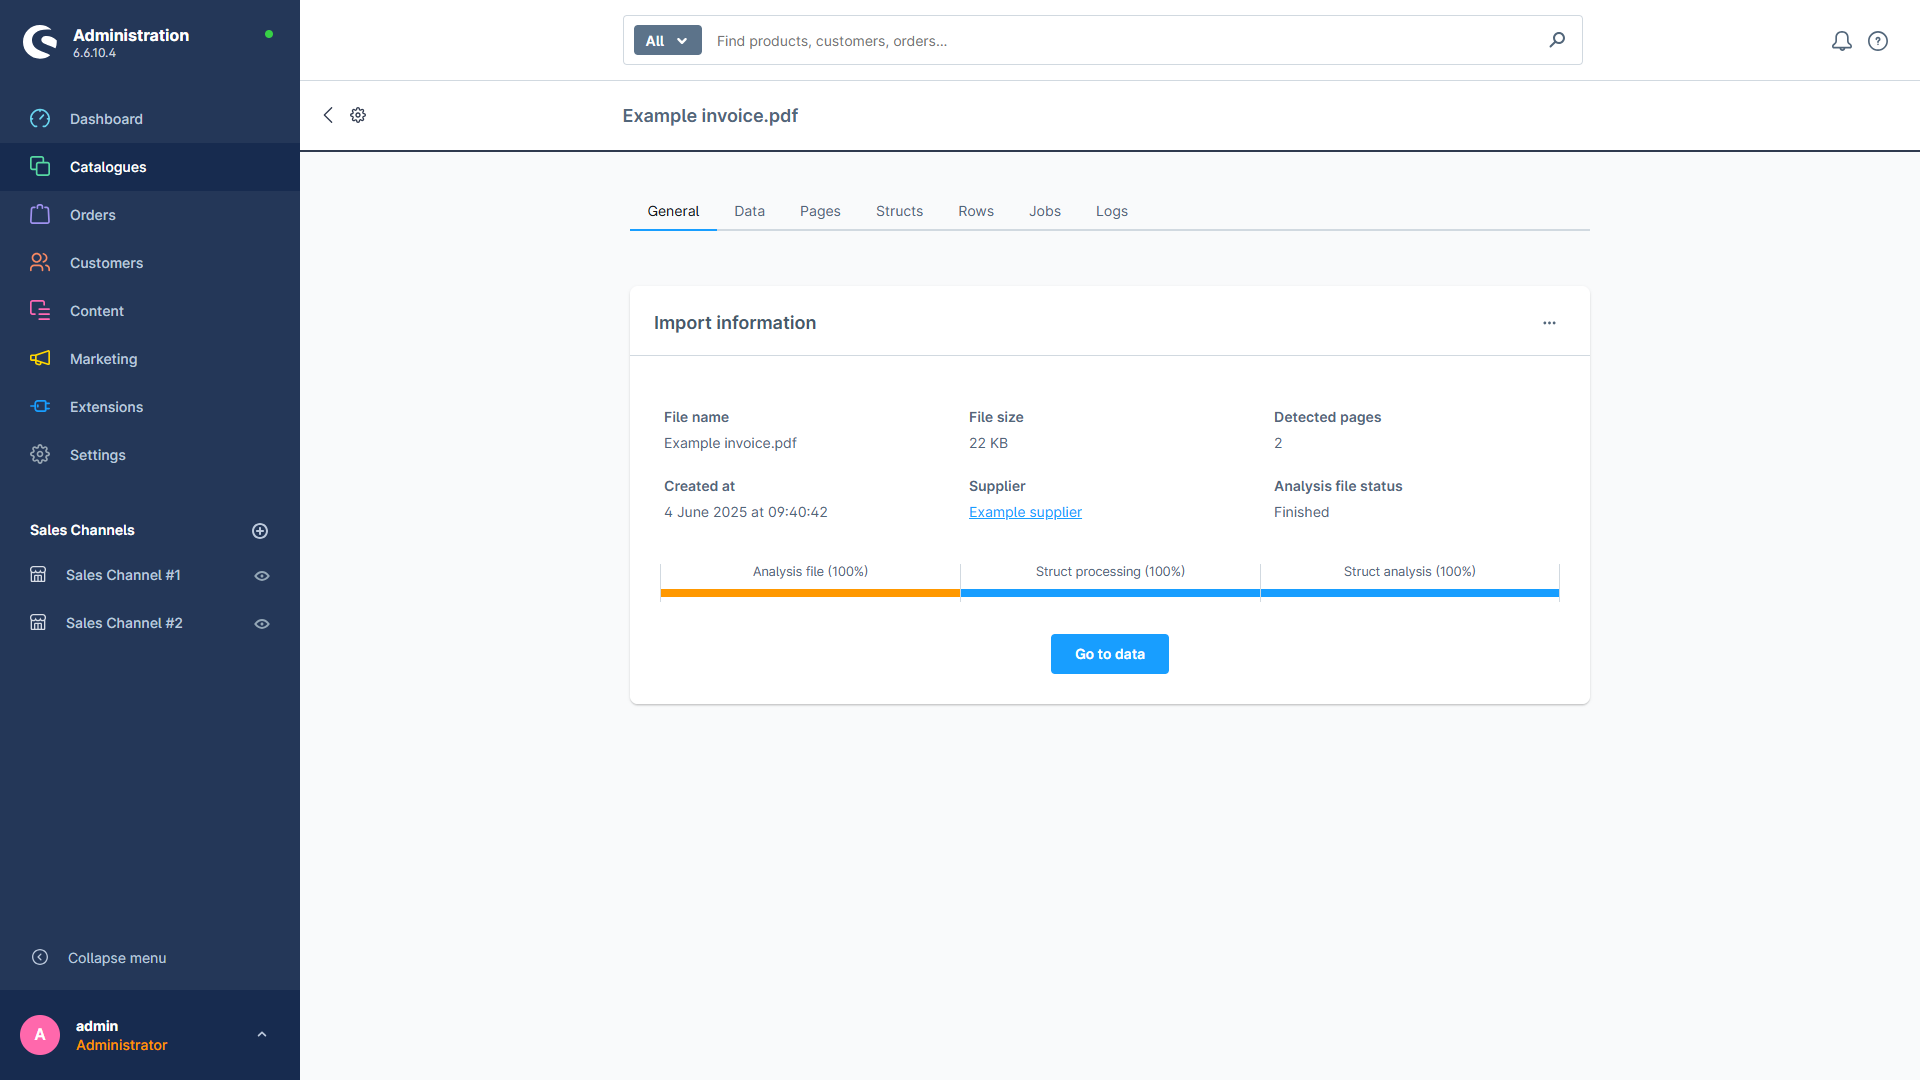Click the Analysis file (100%) label
1920x1080 pixels.
(x=810, y=571)
